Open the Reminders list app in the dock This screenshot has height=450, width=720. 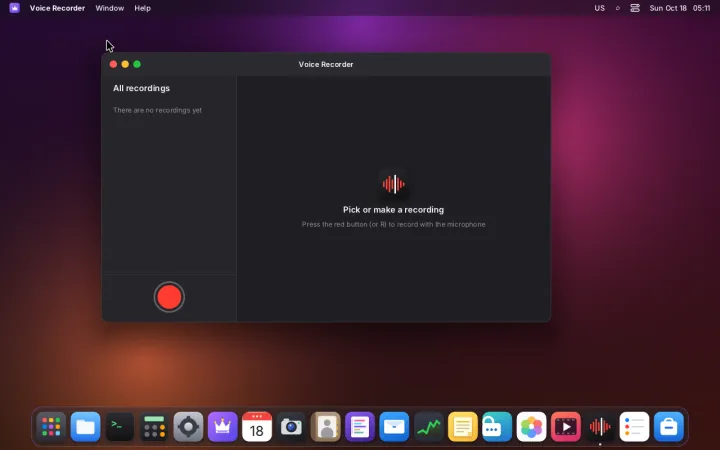pos(634,427)
